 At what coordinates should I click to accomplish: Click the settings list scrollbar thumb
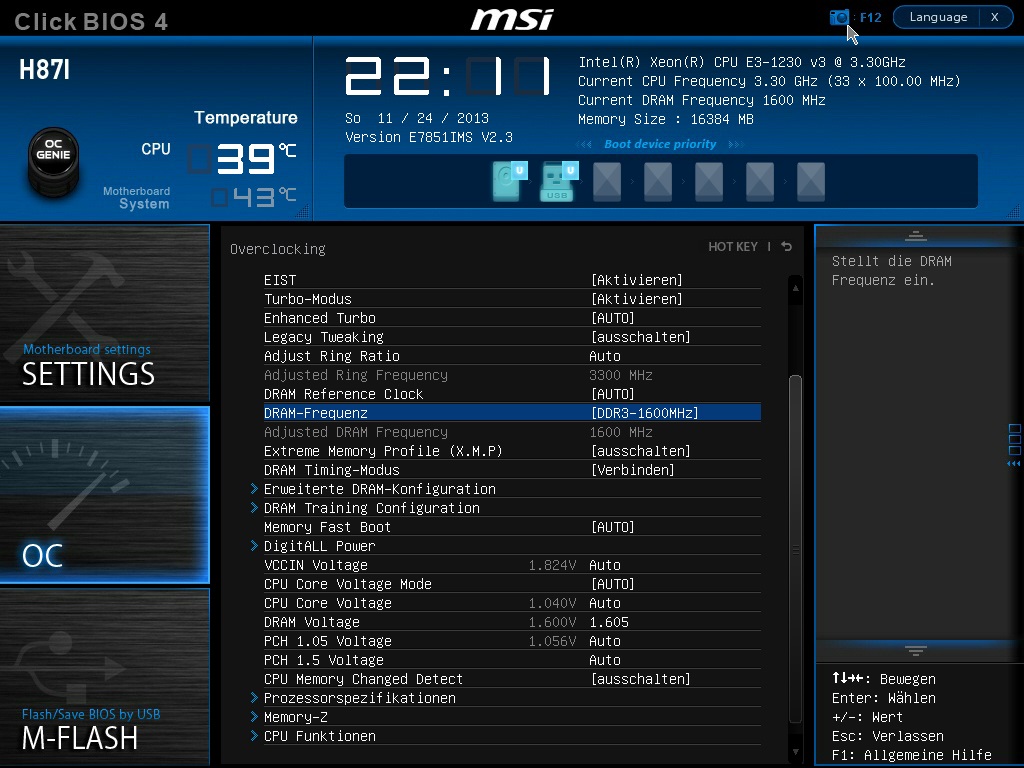point(795,547)
